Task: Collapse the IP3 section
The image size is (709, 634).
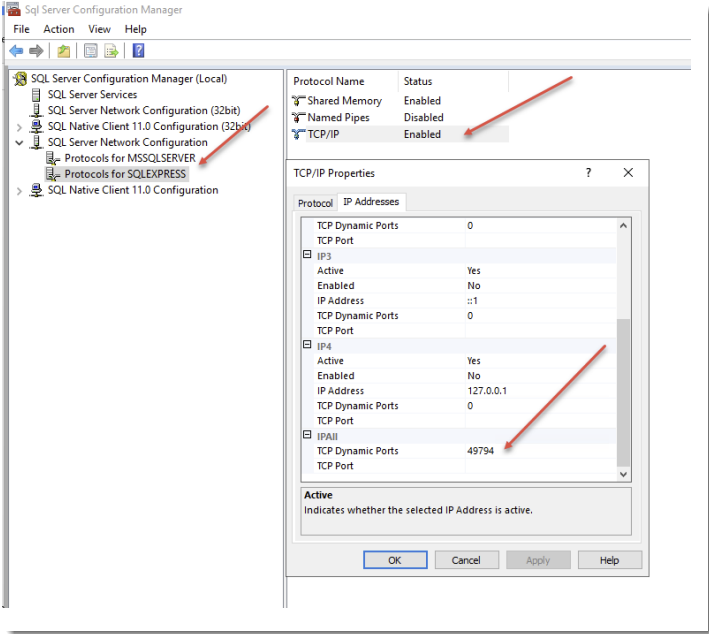Action: [307, 255]
